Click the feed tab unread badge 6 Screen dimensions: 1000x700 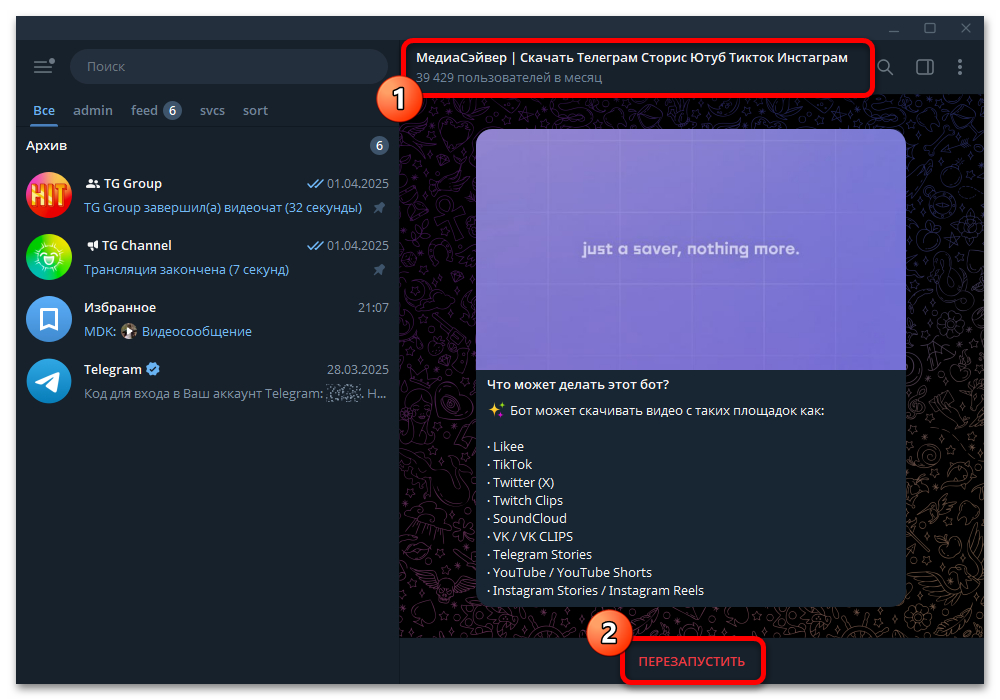172,110
